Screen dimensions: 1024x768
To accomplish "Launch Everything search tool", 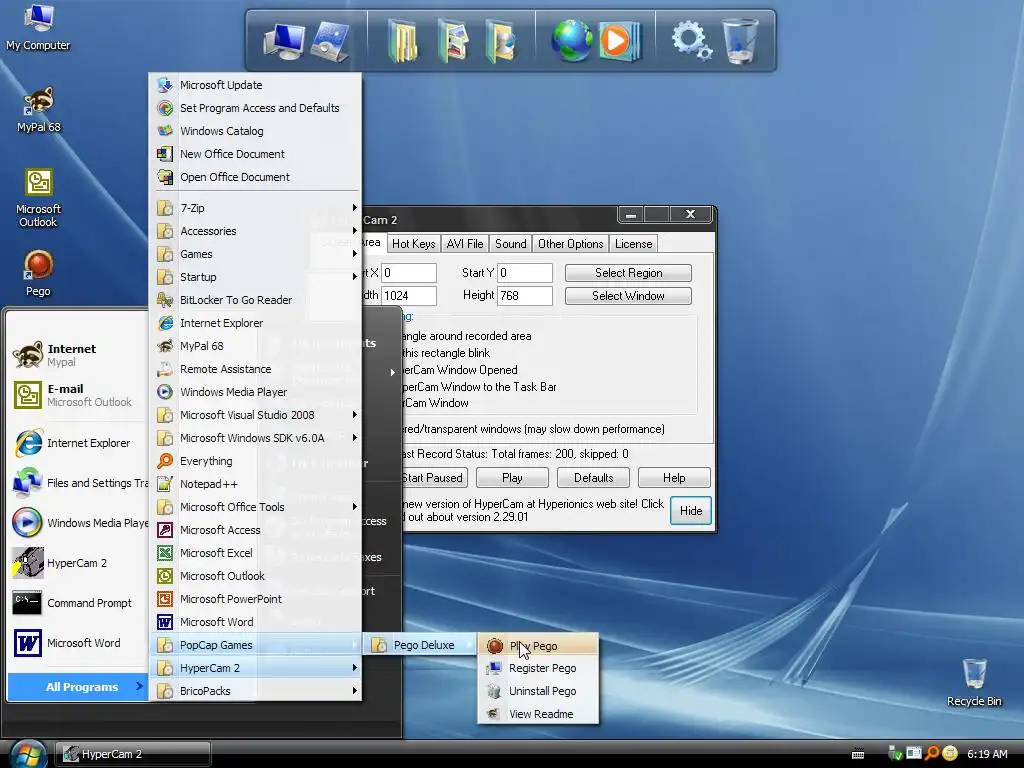I will [x=256, y=461].
